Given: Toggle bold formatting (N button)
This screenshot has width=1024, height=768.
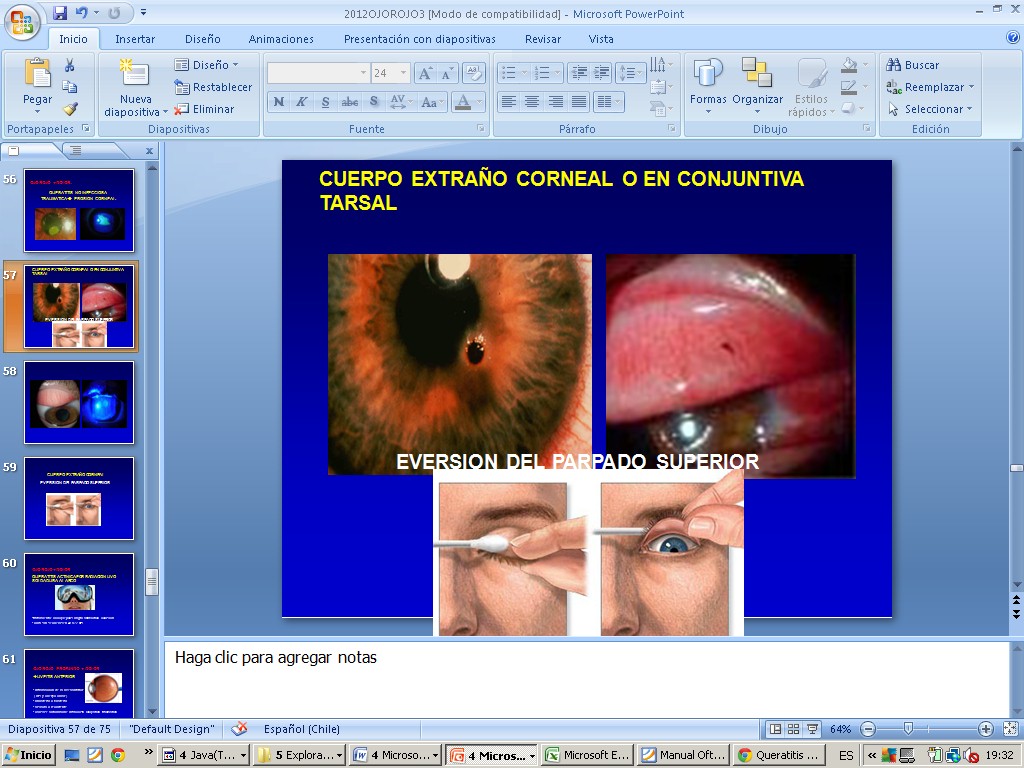Looking at the screenshot, I should pos(279,102).
